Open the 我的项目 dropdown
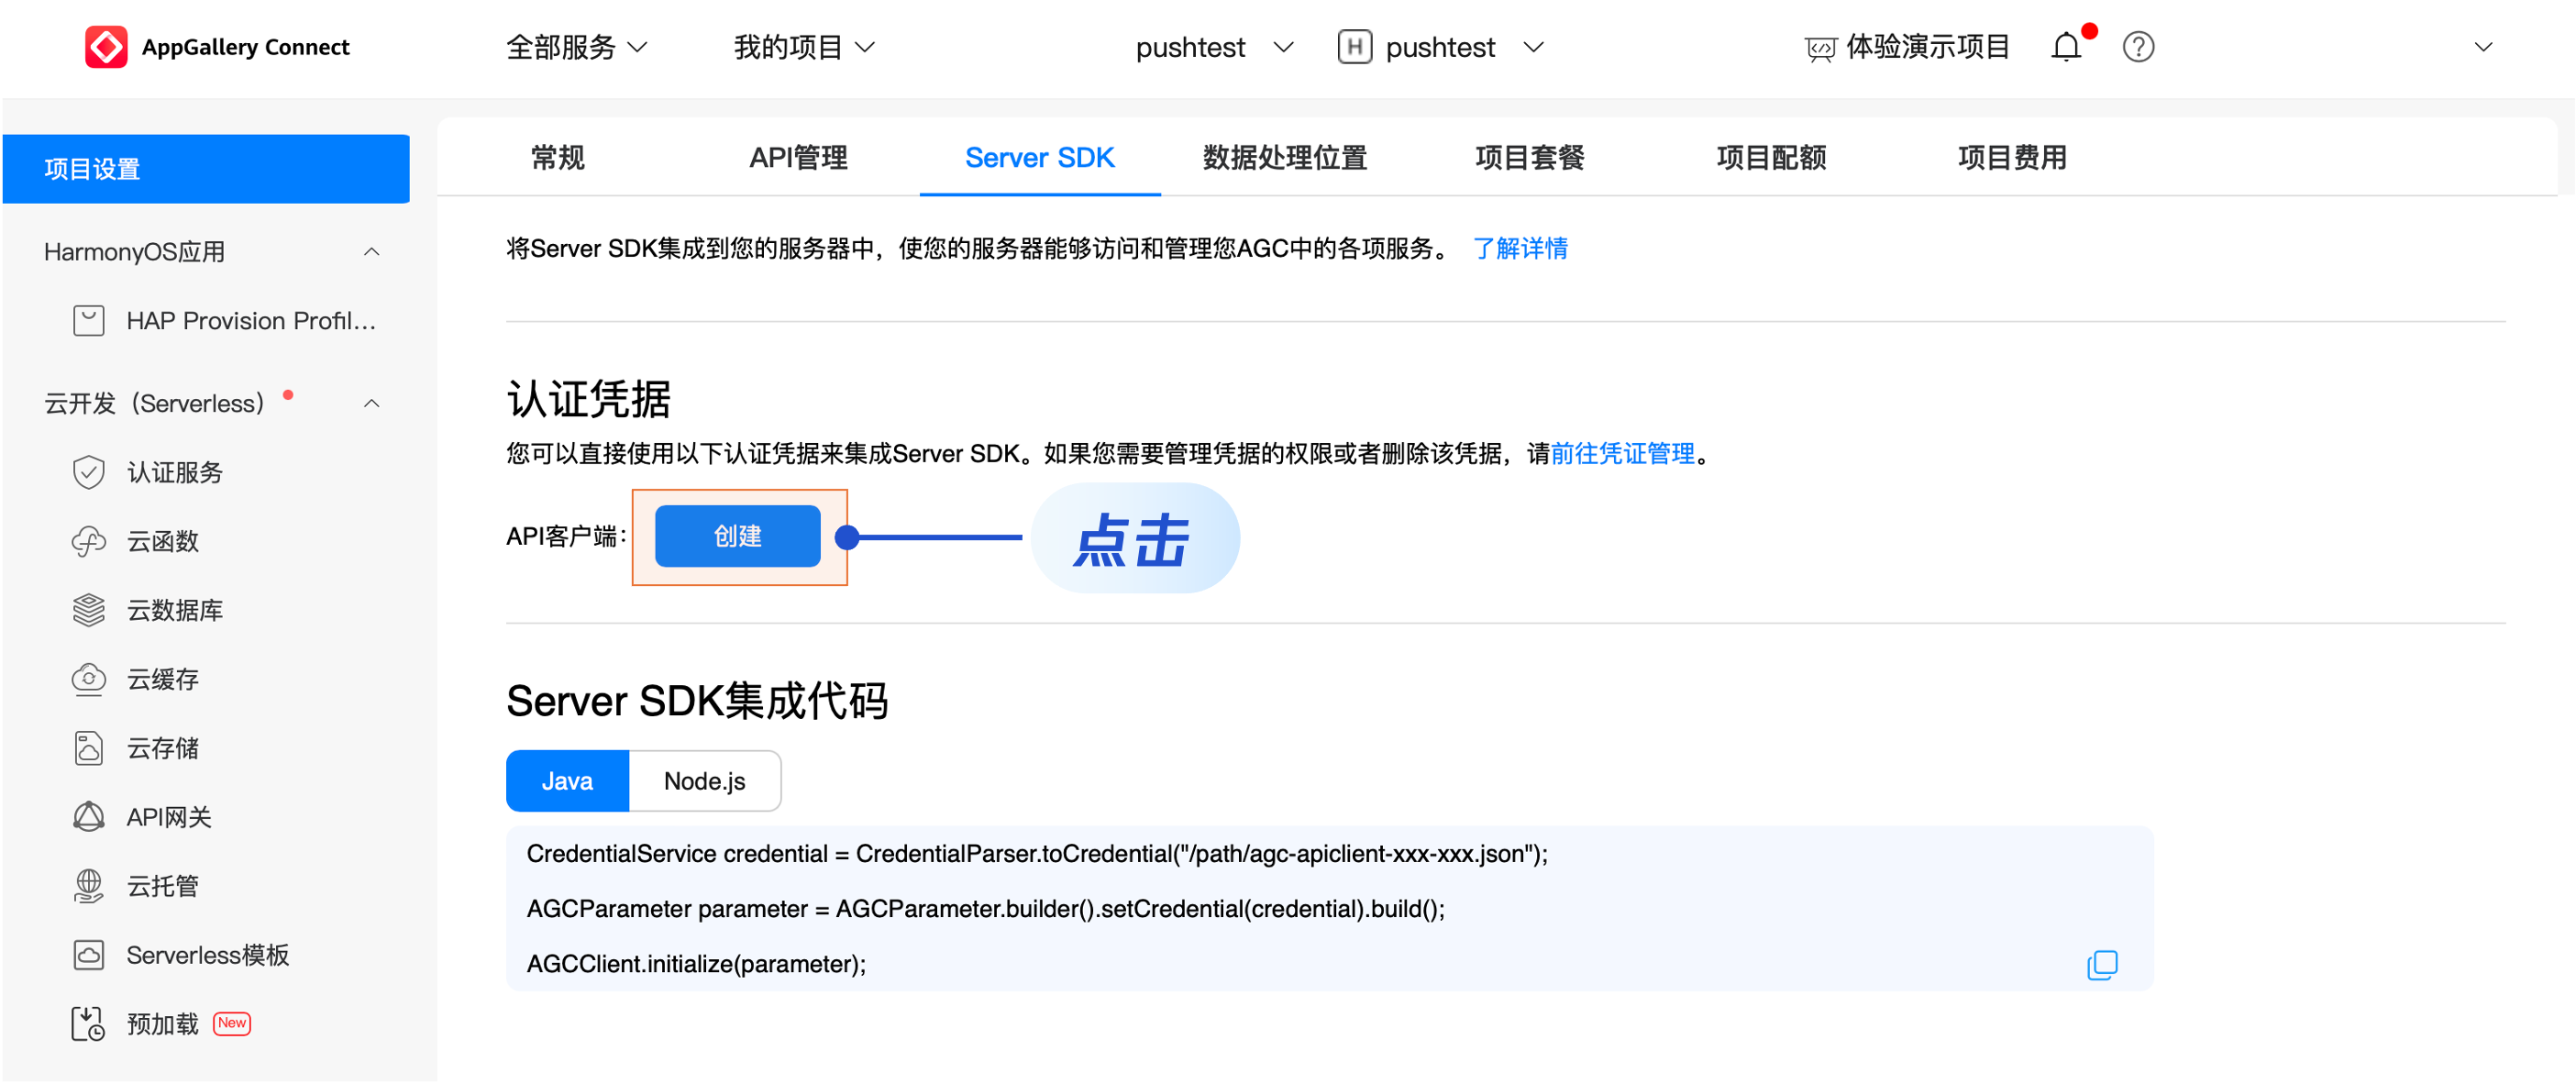The height and width of the screenshot is (1084, 2576). (x=804, y=47)
